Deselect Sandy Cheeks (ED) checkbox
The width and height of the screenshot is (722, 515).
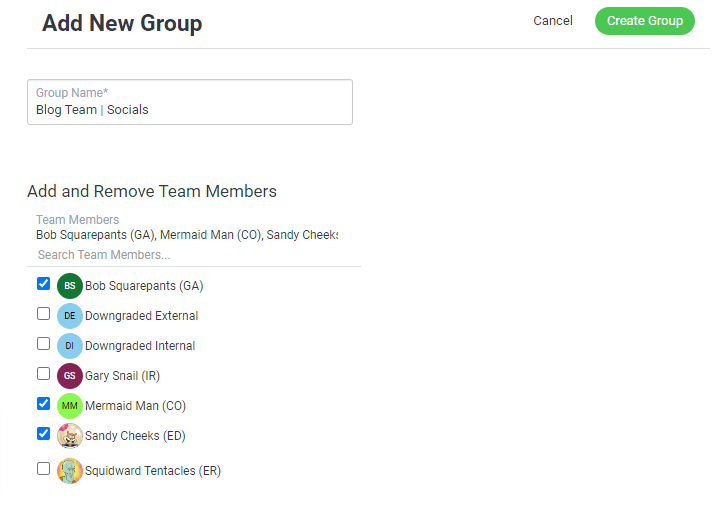click(x=43, y=434)
